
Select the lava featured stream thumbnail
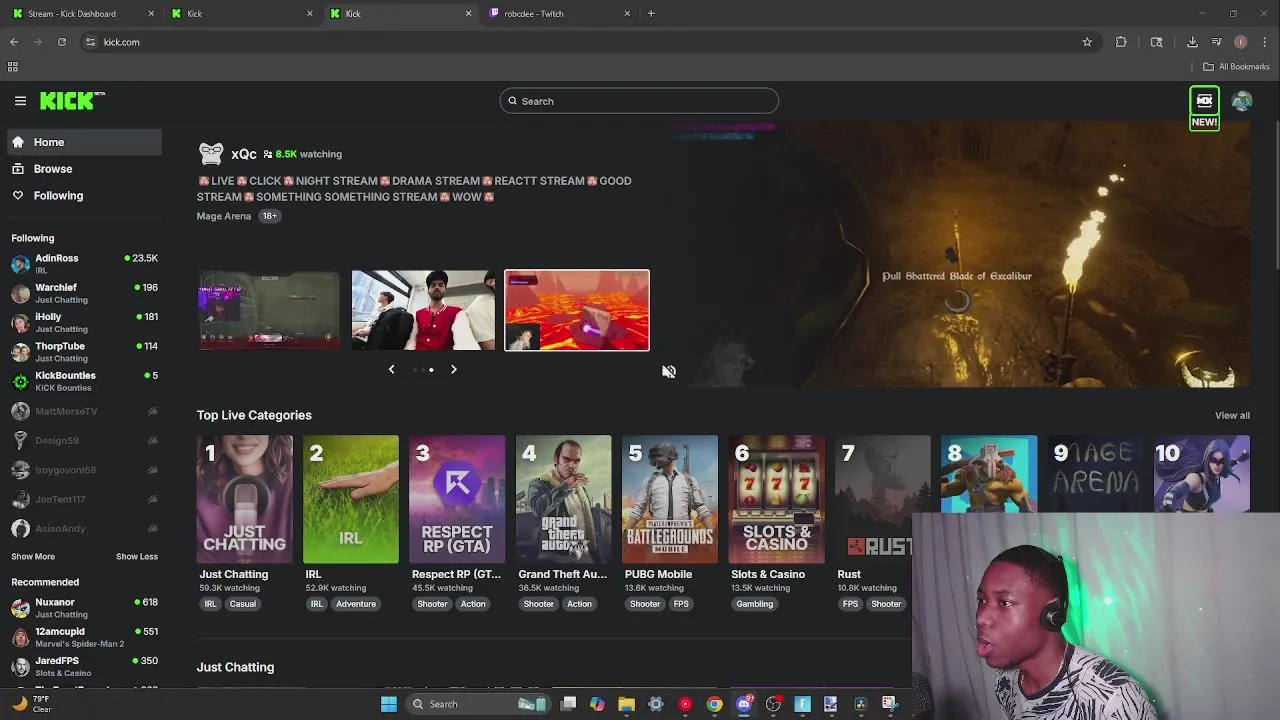pos(577,310)
